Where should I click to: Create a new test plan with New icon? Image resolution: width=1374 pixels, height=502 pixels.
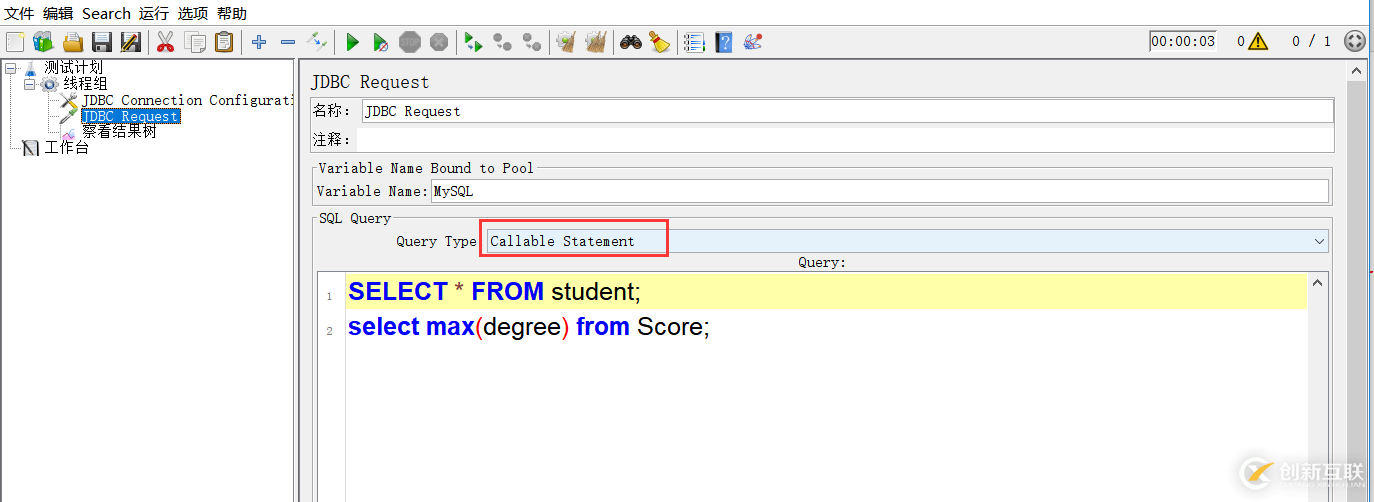(x=14, y=42)
